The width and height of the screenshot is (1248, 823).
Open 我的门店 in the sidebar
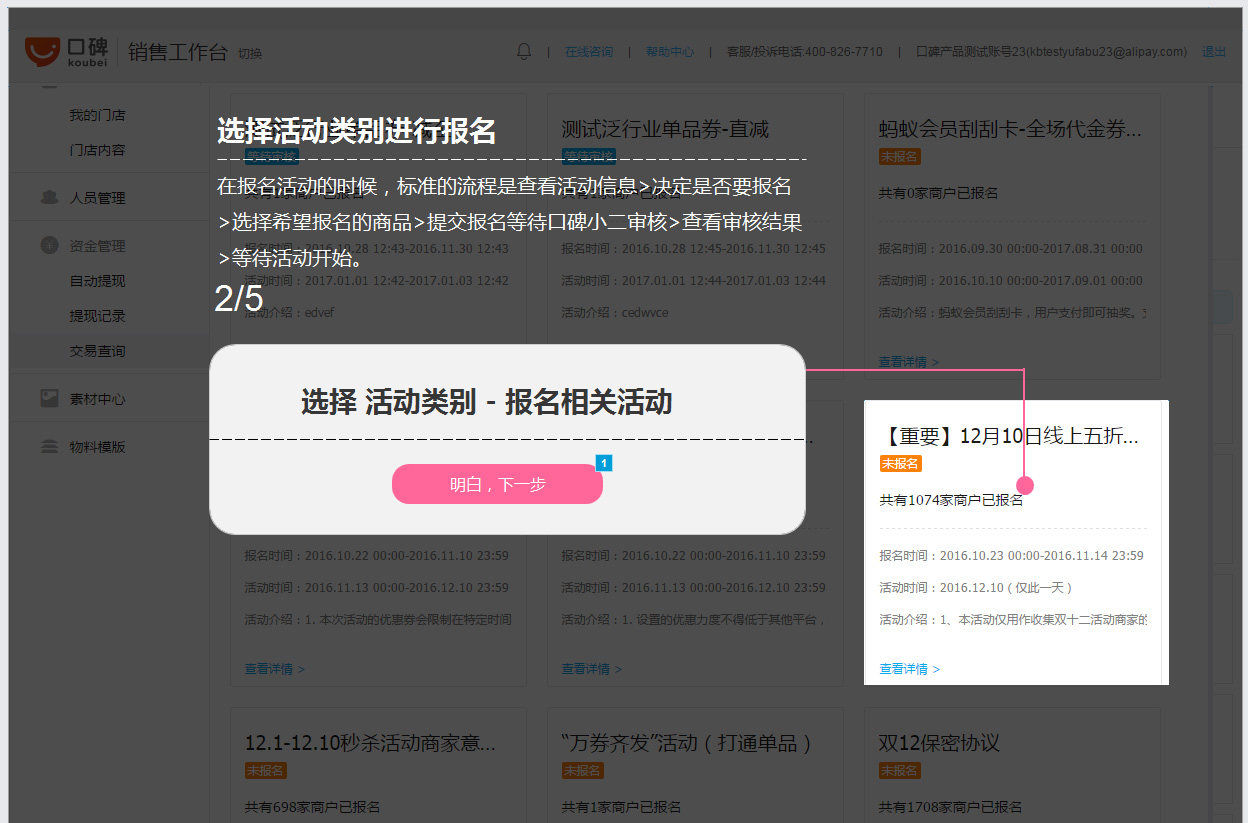click(97, 115)
